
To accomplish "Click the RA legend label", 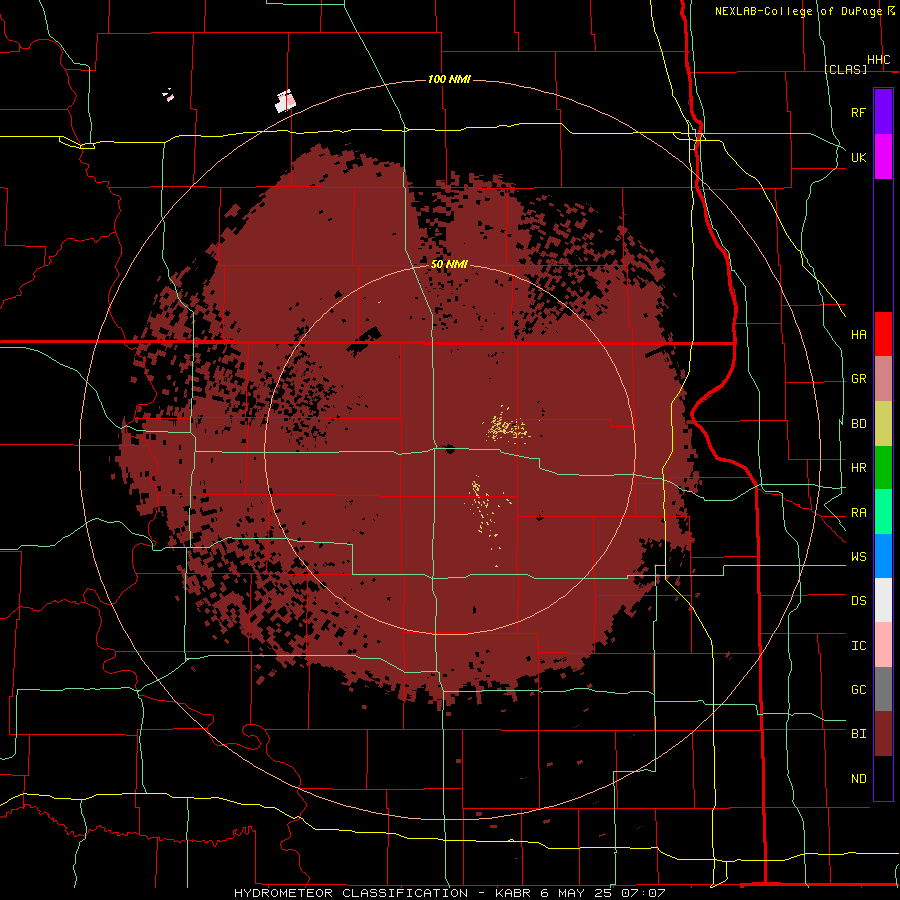I will point(858,513).
